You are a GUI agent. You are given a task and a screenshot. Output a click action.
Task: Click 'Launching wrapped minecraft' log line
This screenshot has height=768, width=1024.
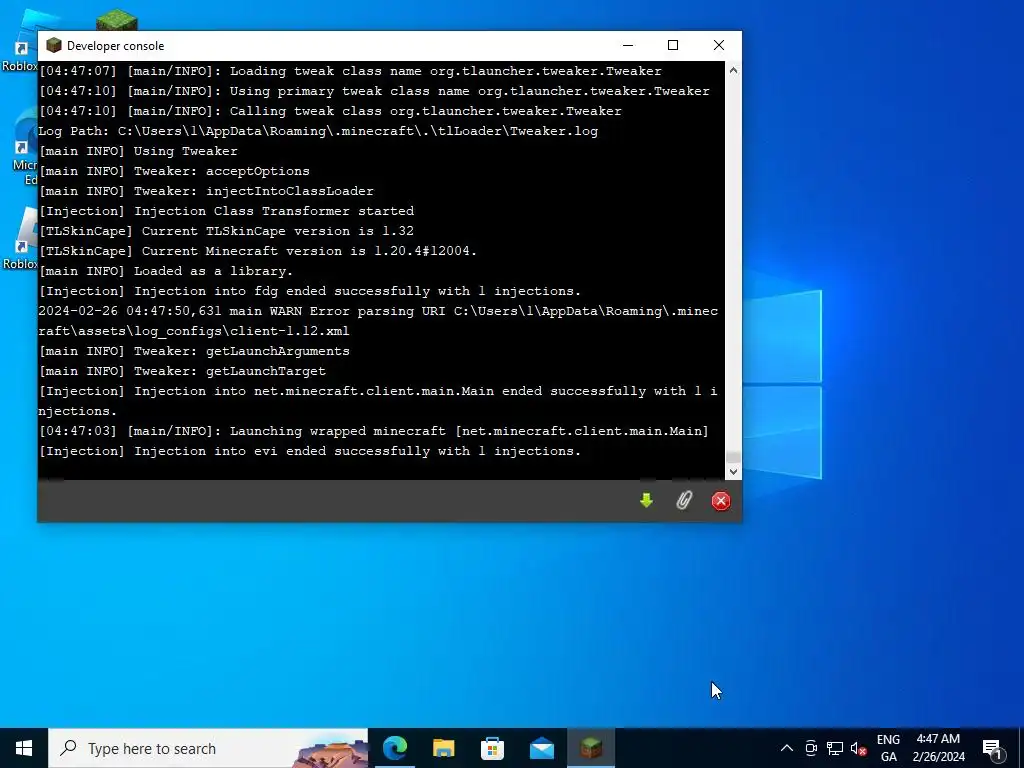click(x=374, y=431)
